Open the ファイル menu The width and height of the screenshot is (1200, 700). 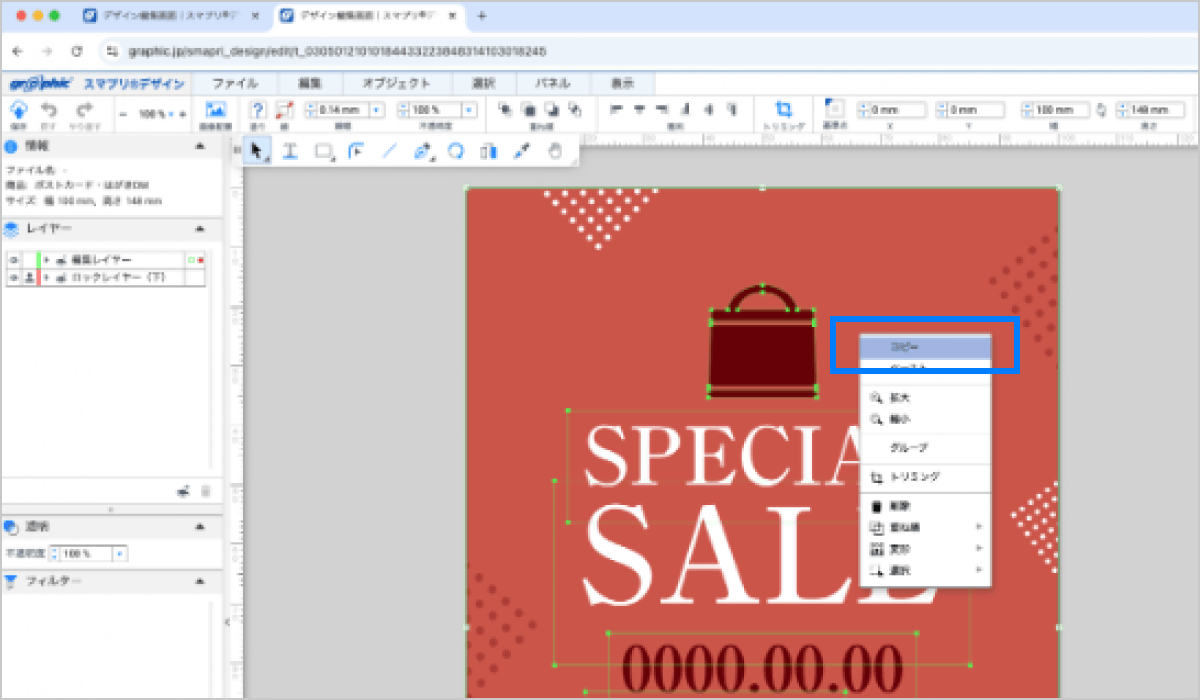coord(235,84)
